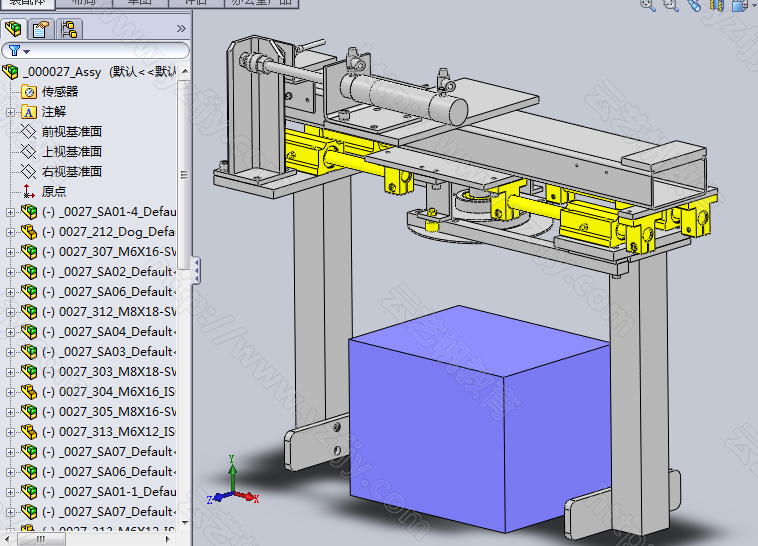The width and height of the screenshot is (758, 546).
Task: Collapse the feature tree panel handle
Action: coord(196,270)
